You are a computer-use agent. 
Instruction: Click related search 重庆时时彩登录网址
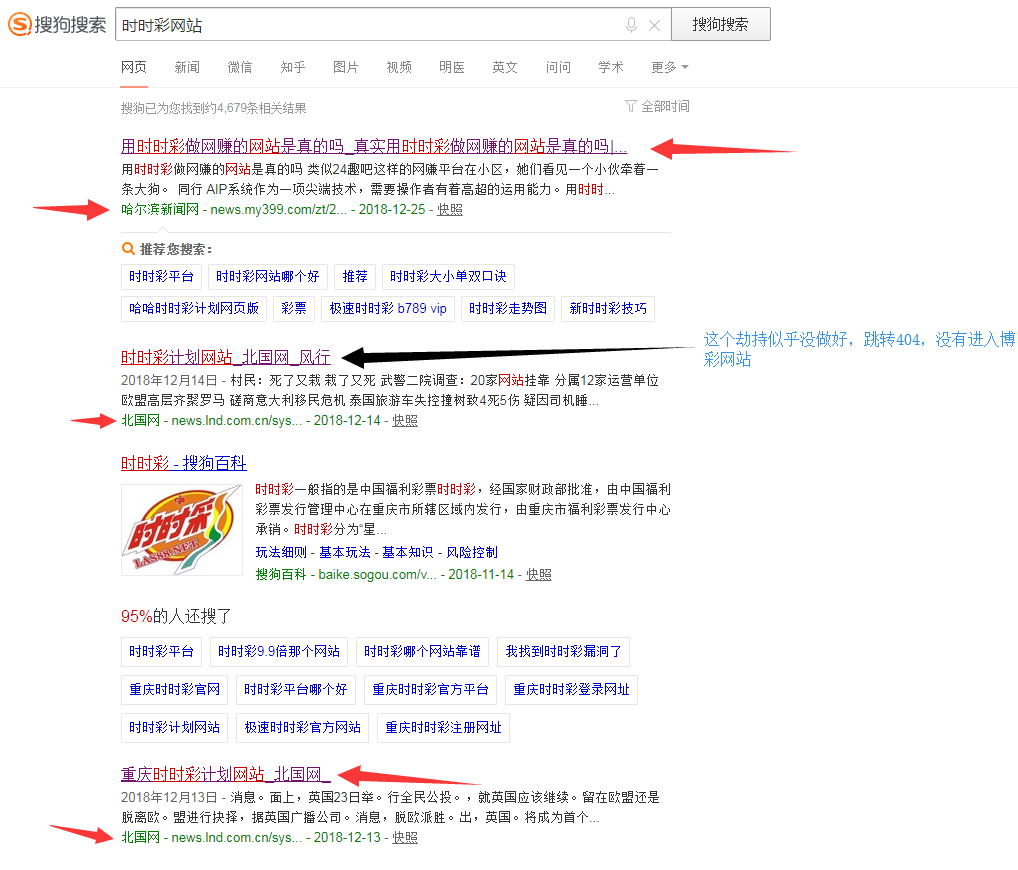571,690
